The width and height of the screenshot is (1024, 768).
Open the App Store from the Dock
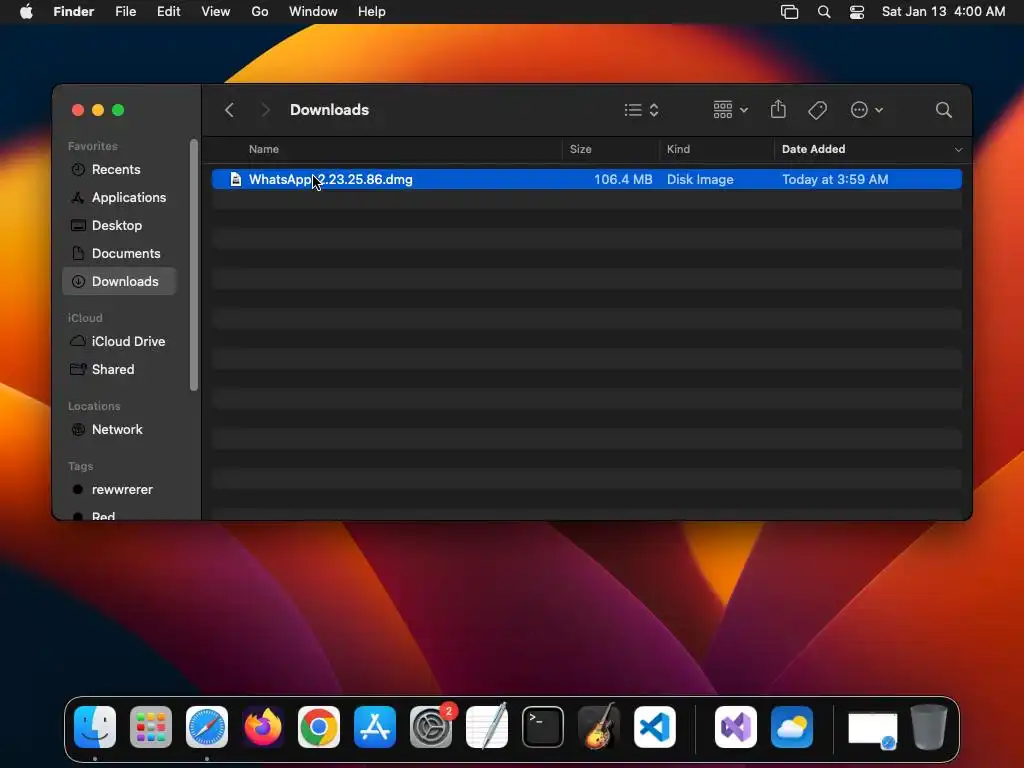click(x=375, y=727)
